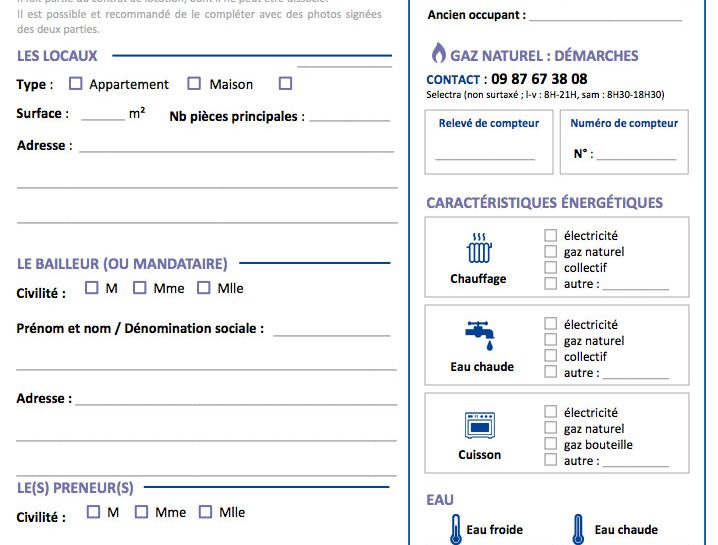Click the radiator icon above Chauffage
This screenshot has height=545, width=718.
coord(479,247)
